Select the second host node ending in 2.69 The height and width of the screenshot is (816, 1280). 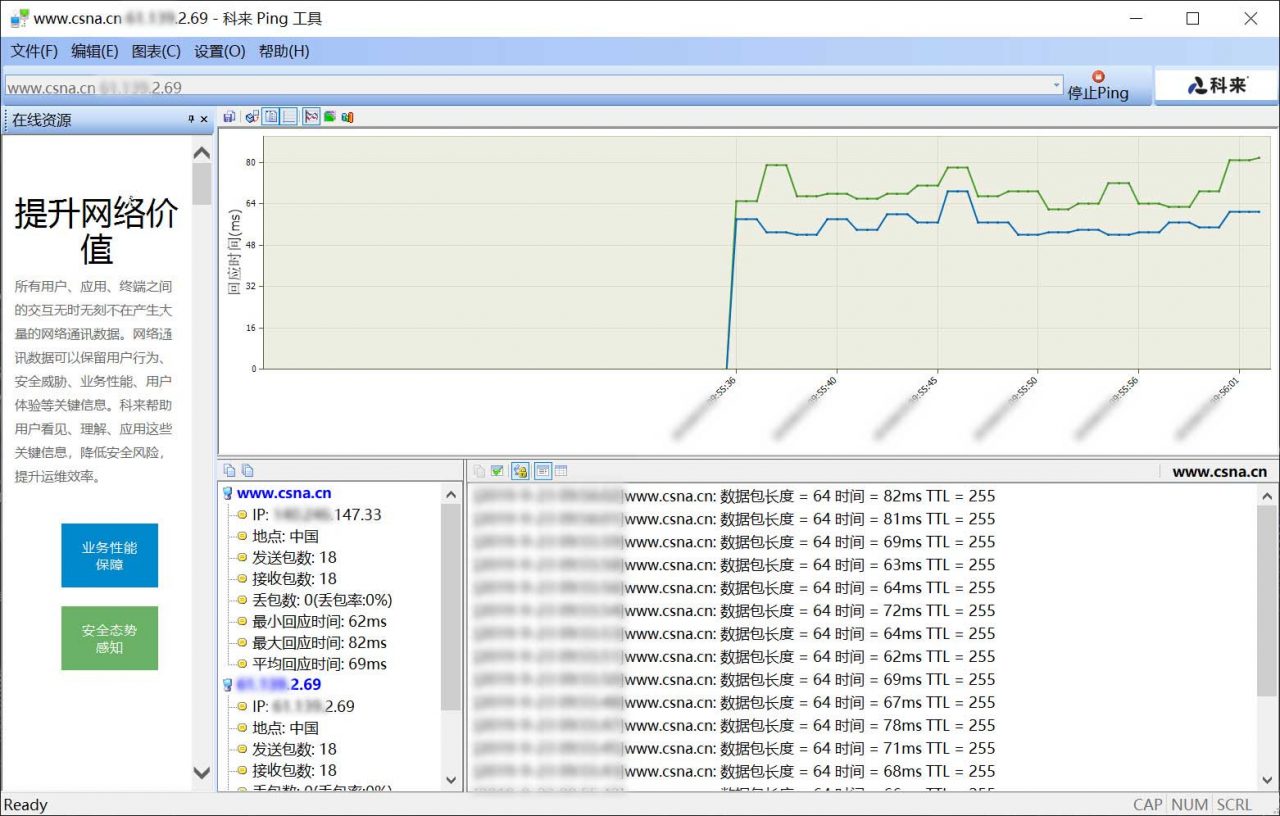pos(278,684)
